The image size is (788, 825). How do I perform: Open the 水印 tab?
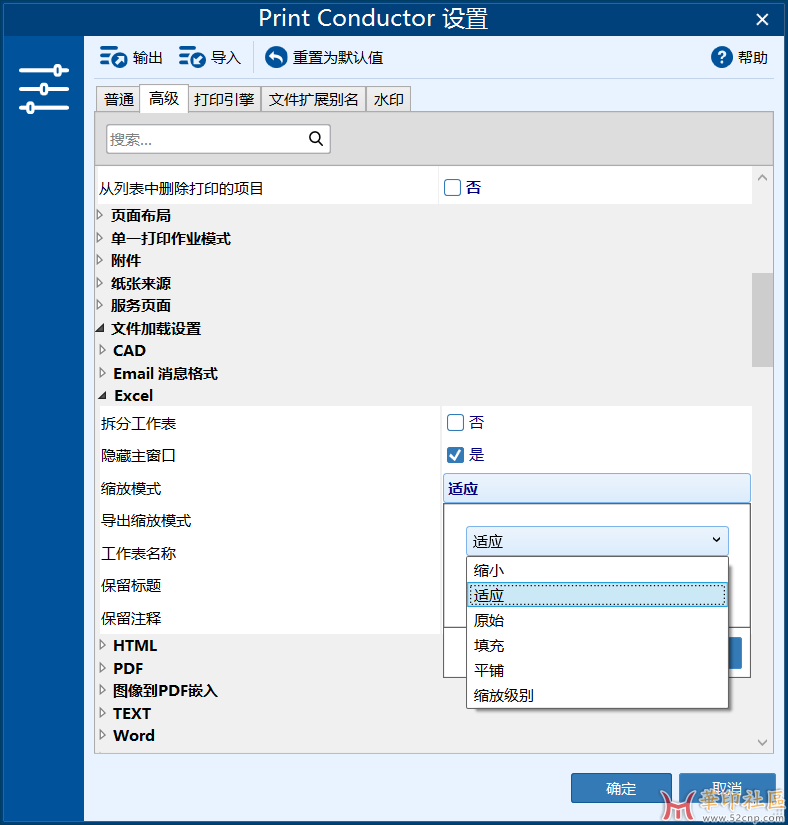(388, 99)
